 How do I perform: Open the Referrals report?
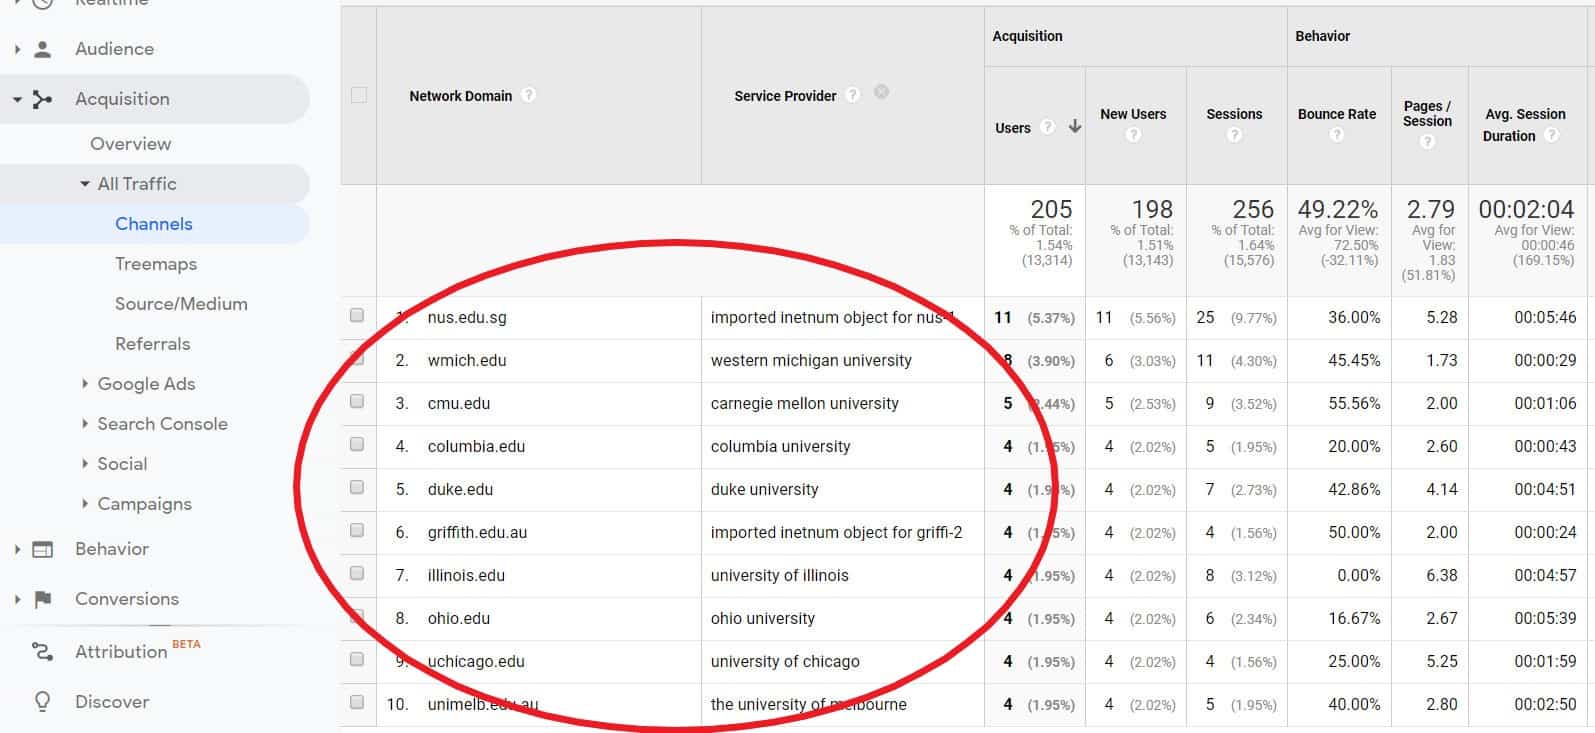(152, 344)
